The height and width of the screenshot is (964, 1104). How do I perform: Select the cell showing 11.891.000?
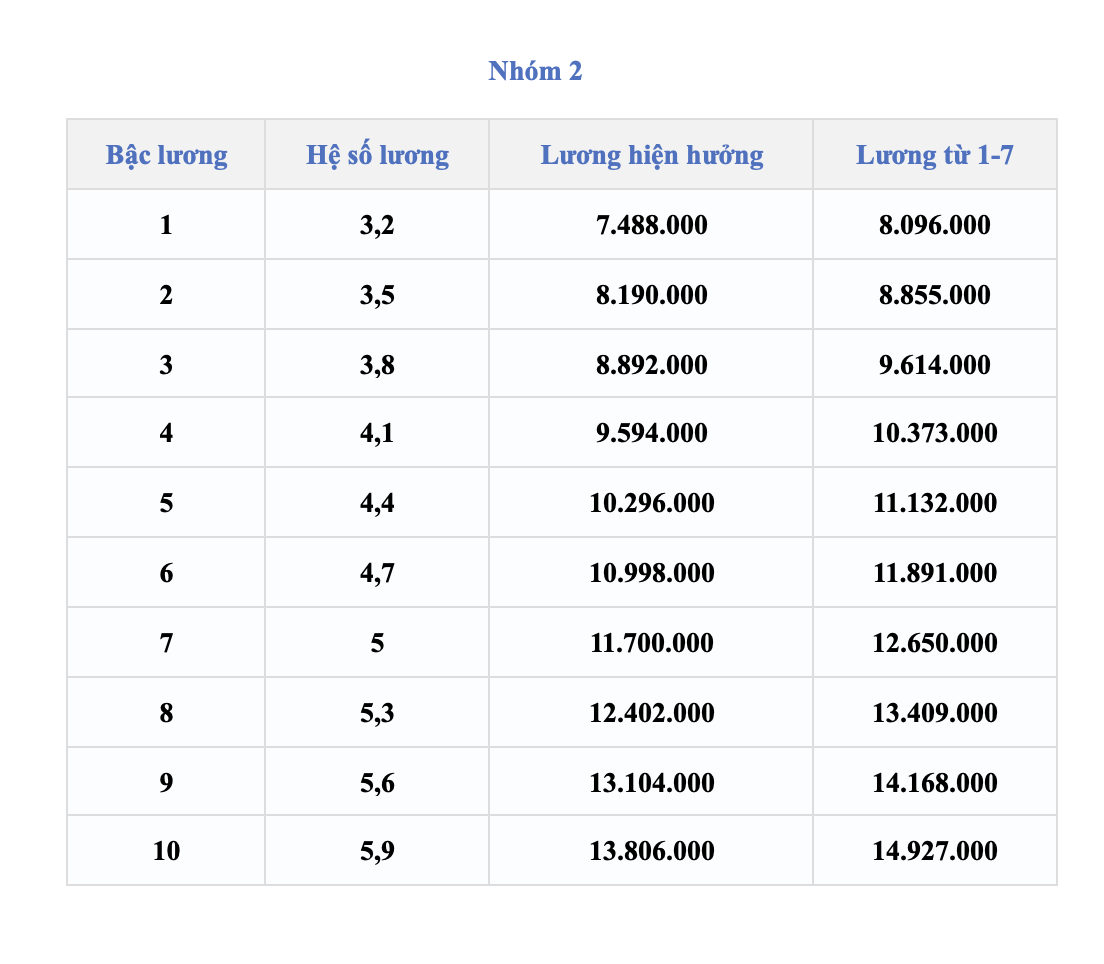pos(934,572)
